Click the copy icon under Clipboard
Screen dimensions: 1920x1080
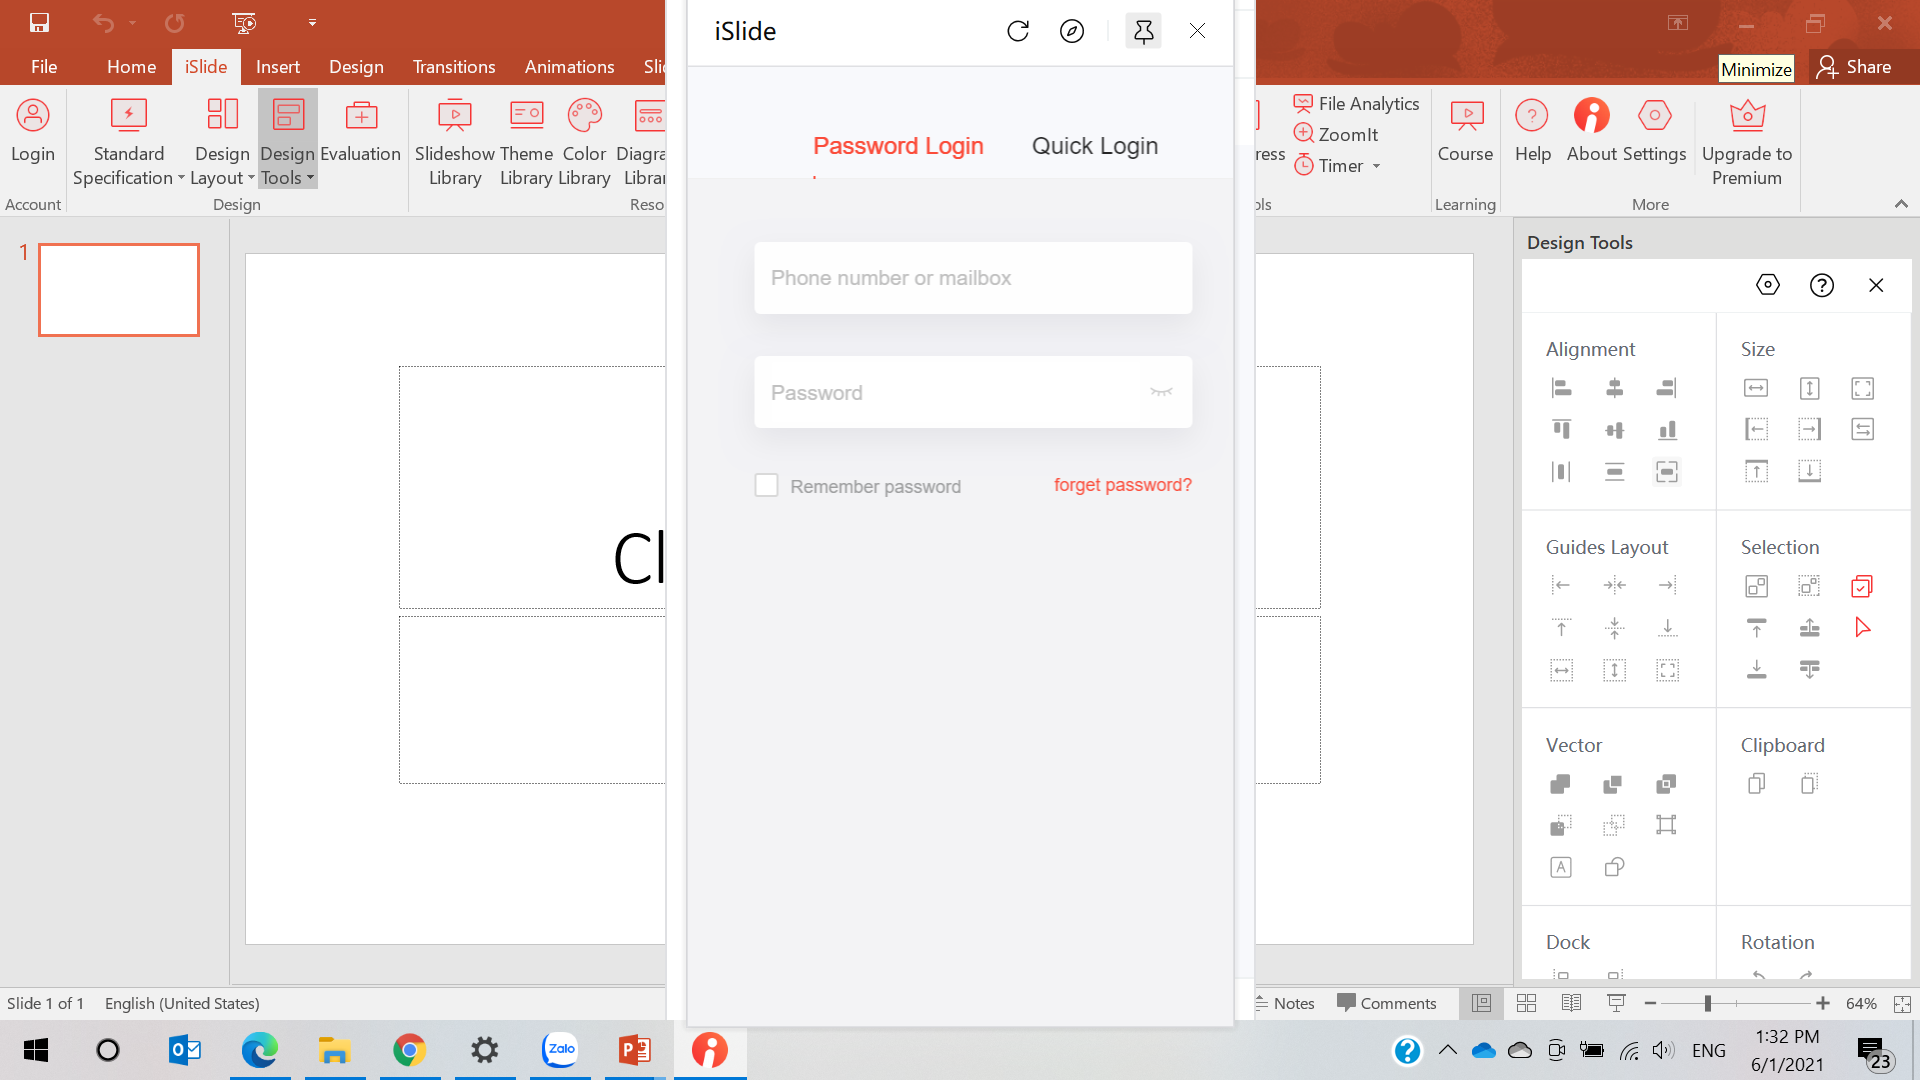click(x=1756, y=784)
